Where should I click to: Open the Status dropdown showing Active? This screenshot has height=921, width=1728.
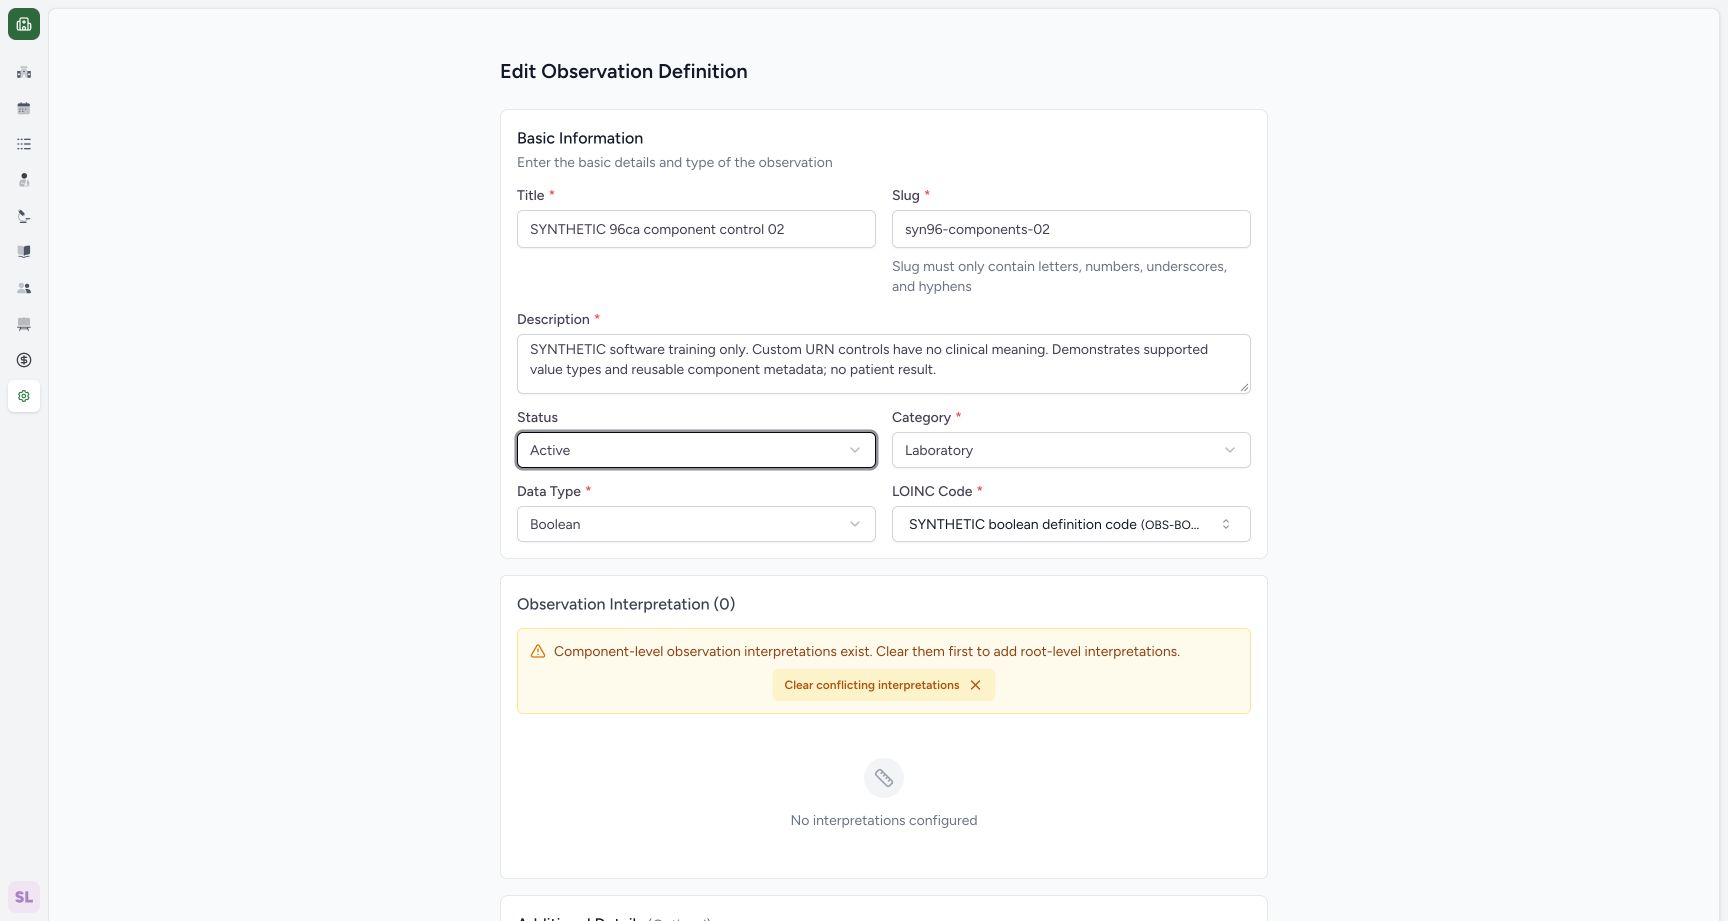click(696, 450)
